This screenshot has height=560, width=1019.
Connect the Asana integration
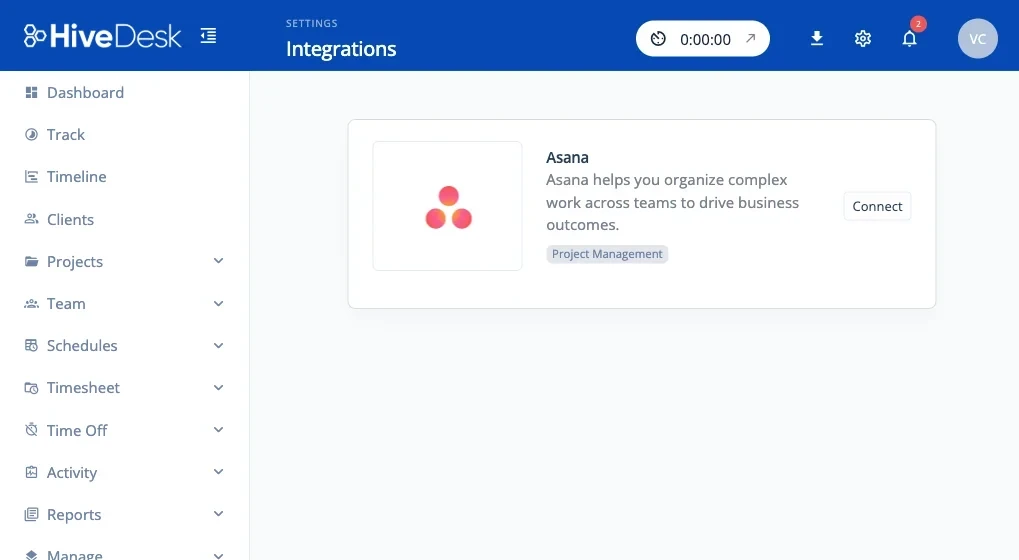877,206
